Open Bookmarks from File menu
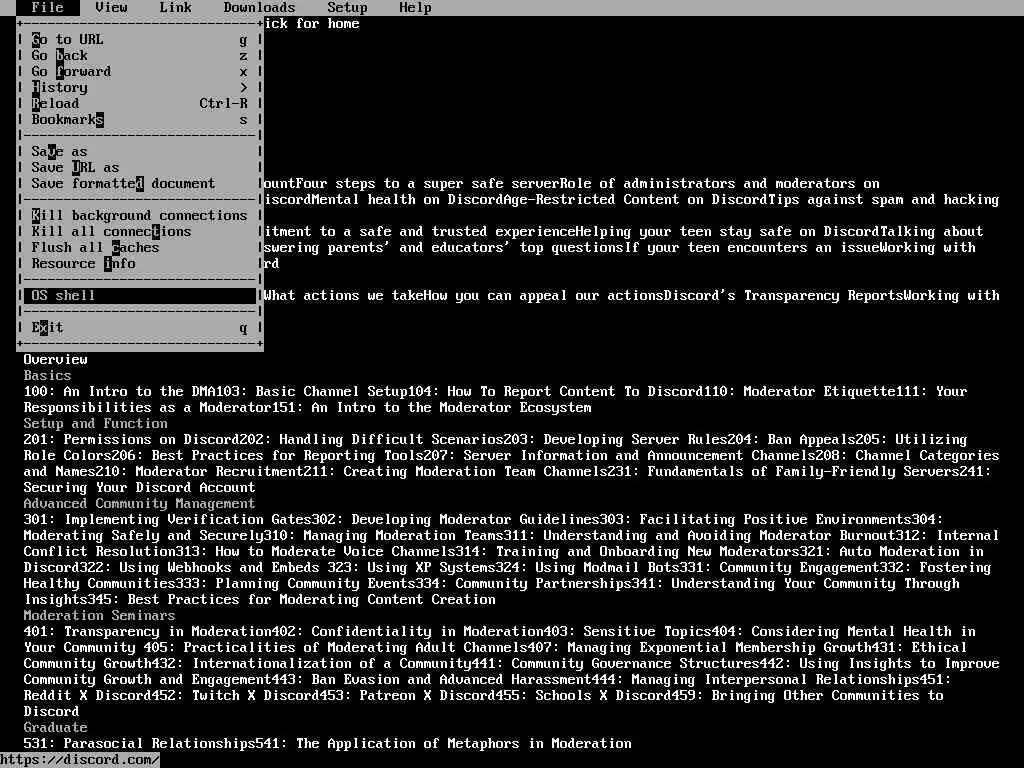 [x=139, y=120]
